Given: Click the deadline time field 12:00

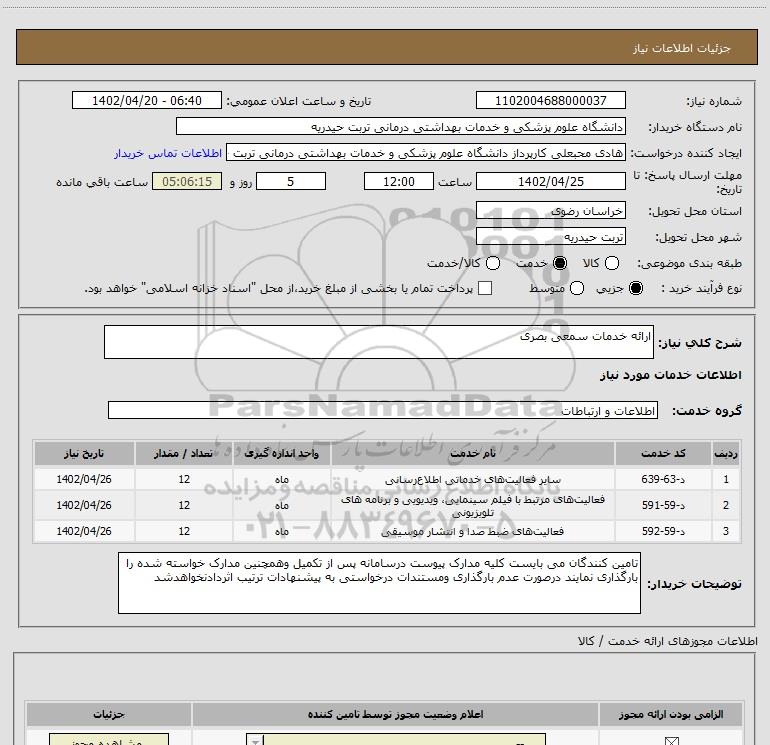Looking at the screenshot, I should point(399,181).
